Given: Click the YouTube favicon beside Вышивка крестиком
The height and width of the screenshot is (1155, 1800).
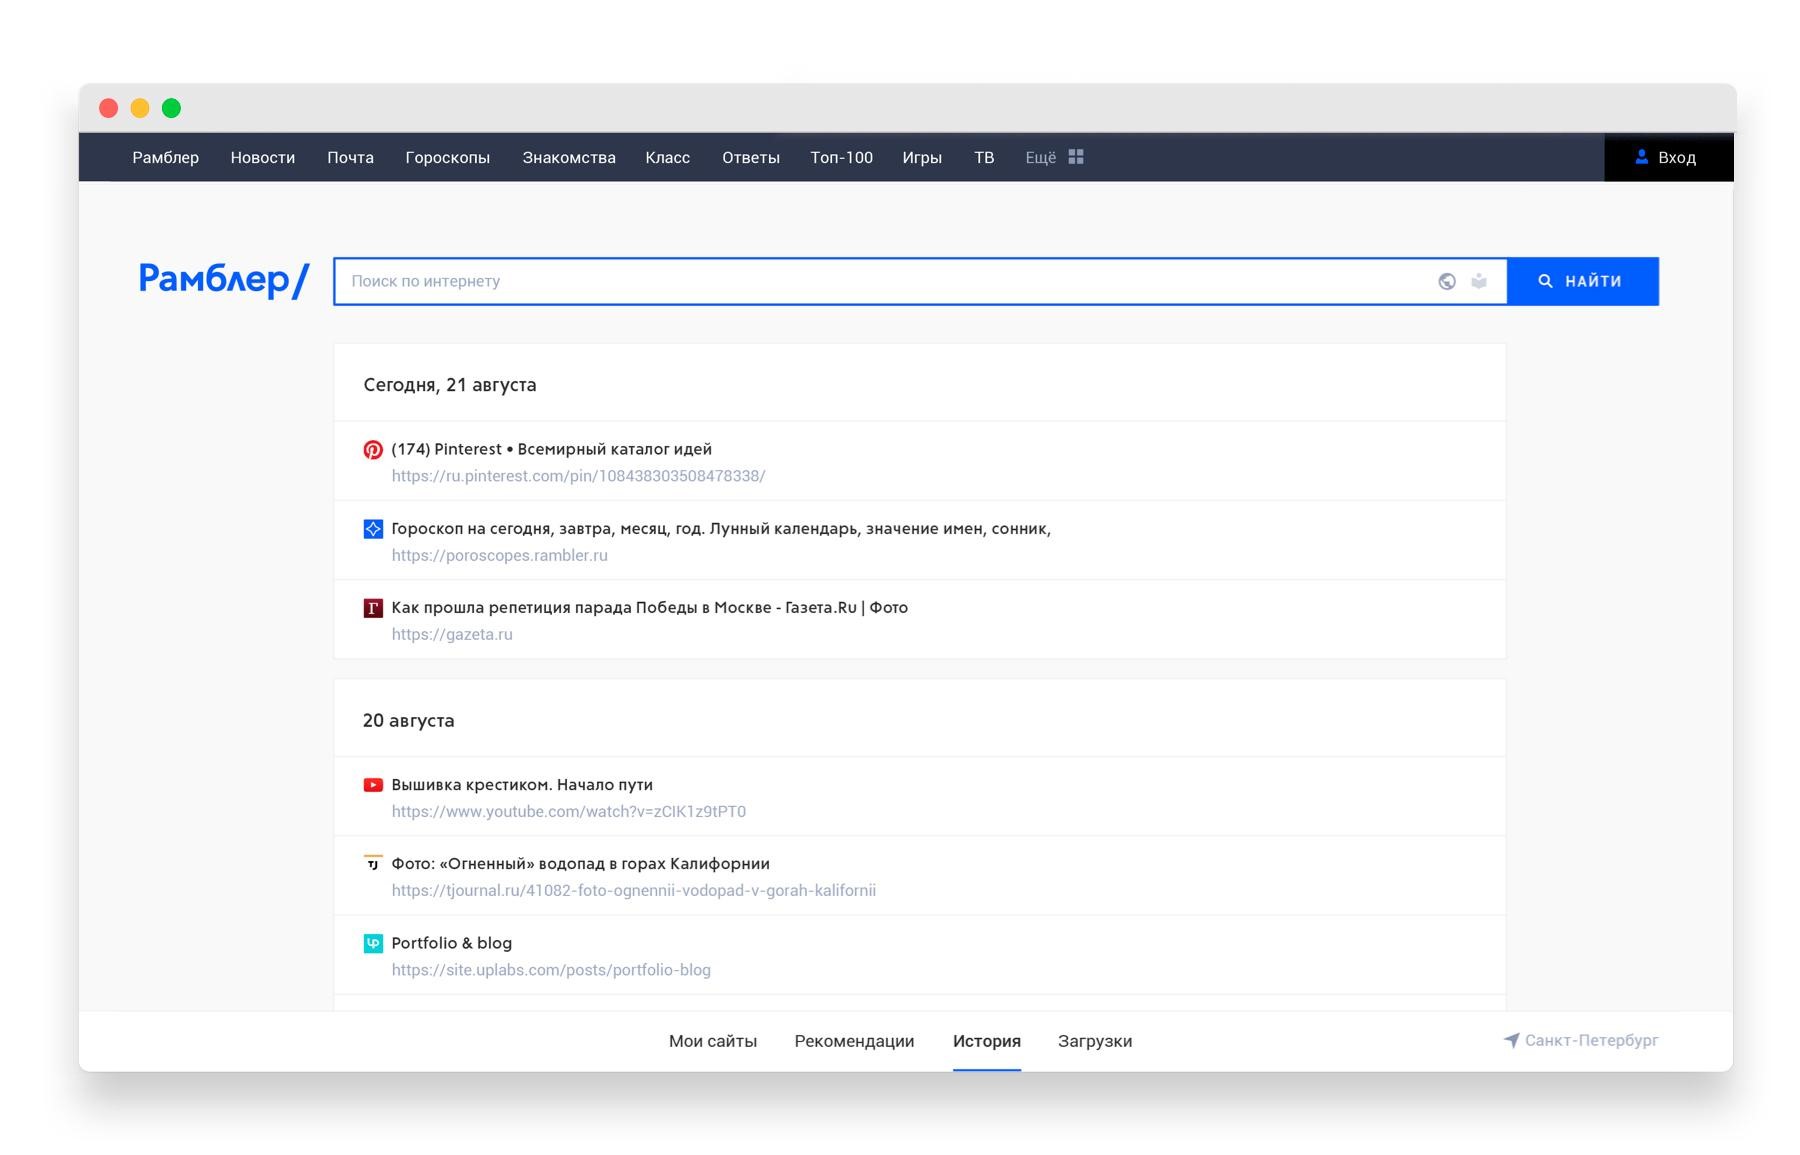Looking at the screenshot, I should click(x=373, y=785).
